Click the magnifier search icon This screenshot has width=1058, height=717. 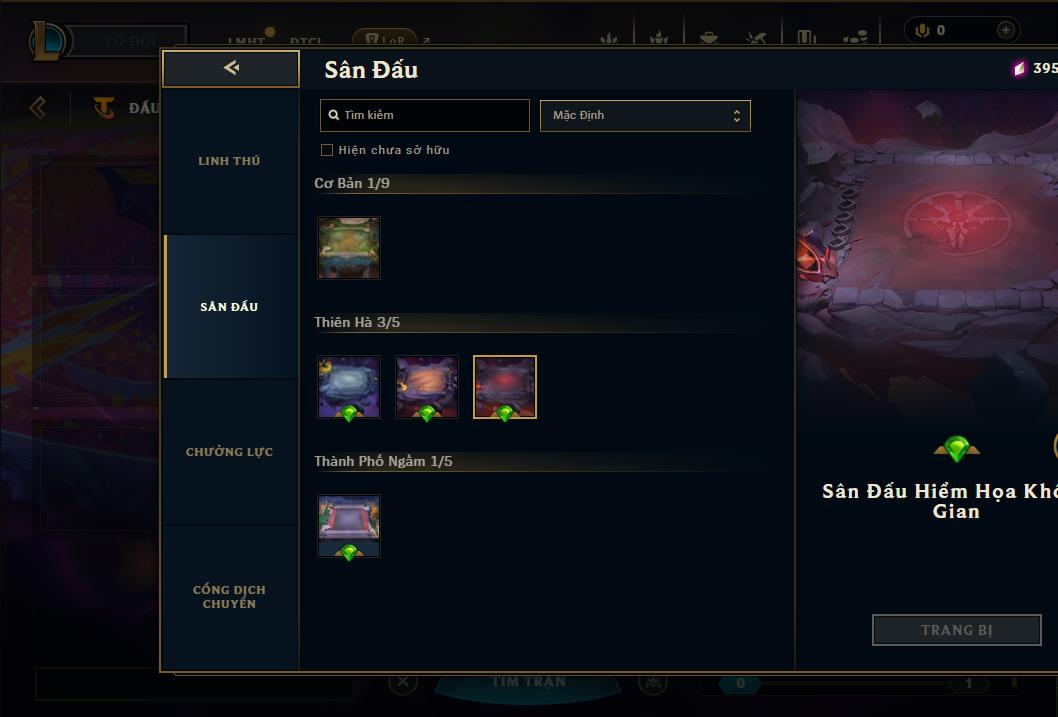(x=333, y=115)
